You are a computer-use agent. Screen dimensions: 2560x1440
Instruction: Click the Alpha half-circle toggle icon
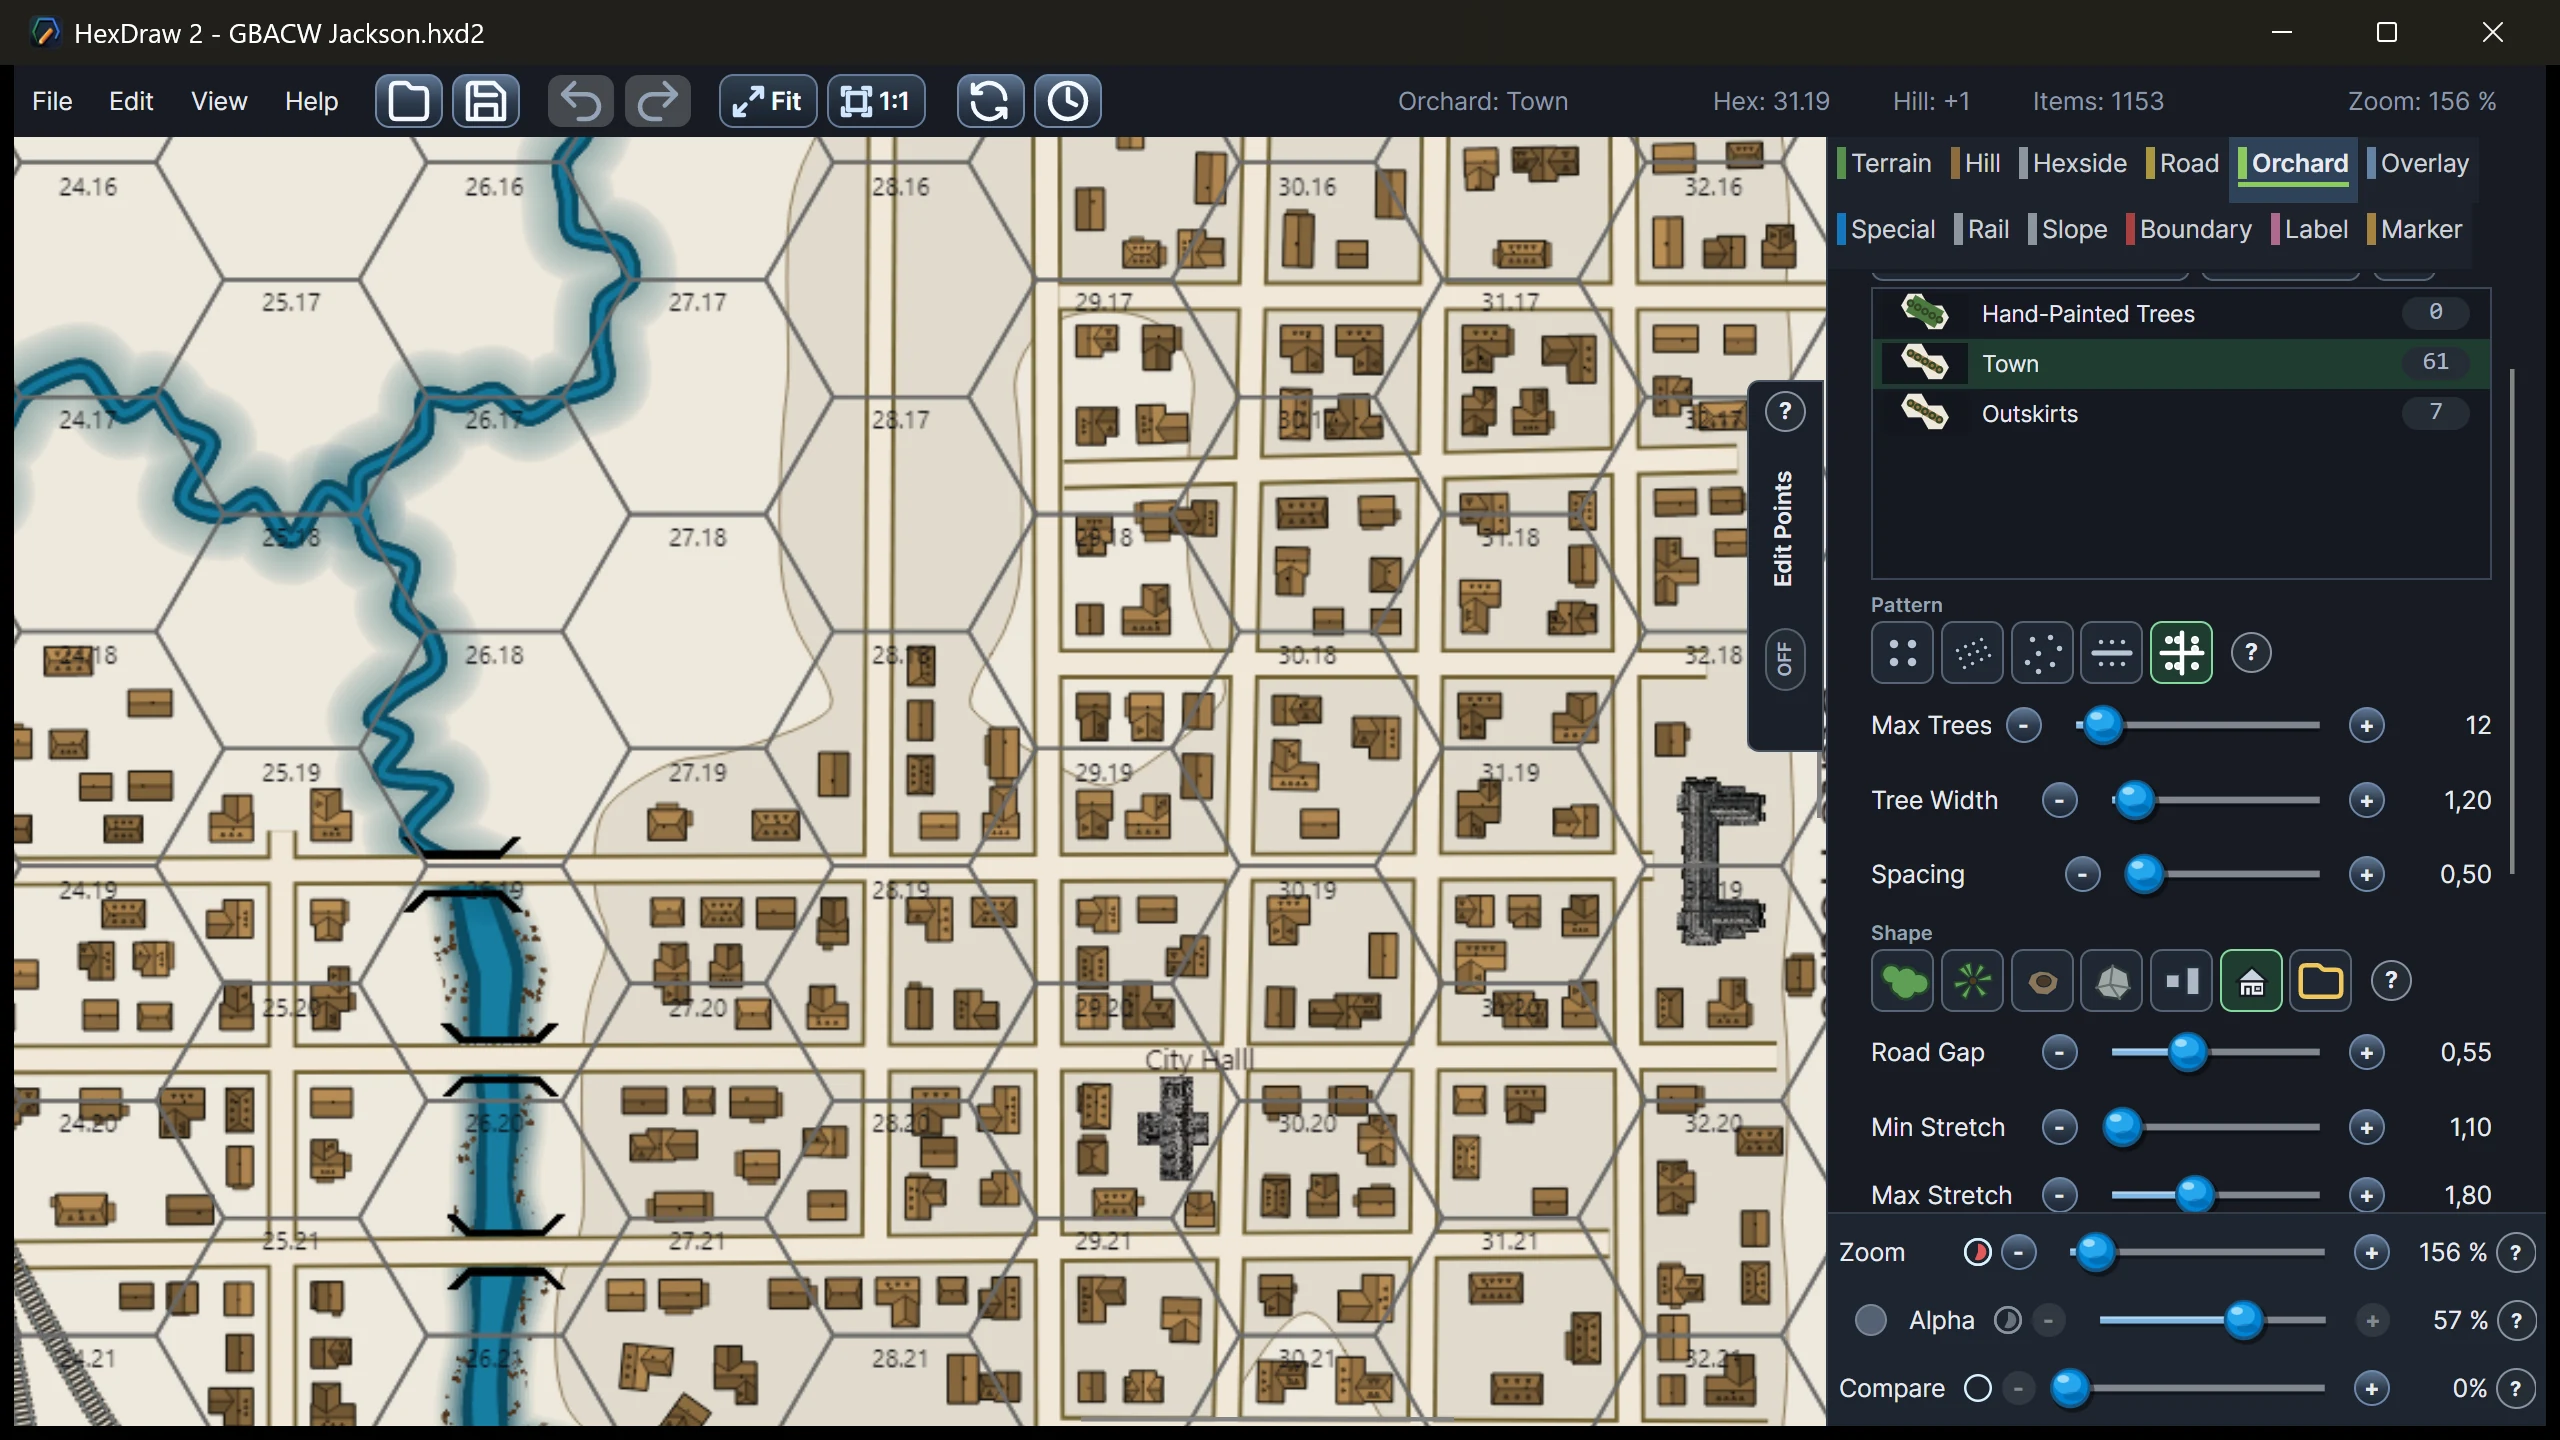pyautogui.click(x=2007, y=1321)
